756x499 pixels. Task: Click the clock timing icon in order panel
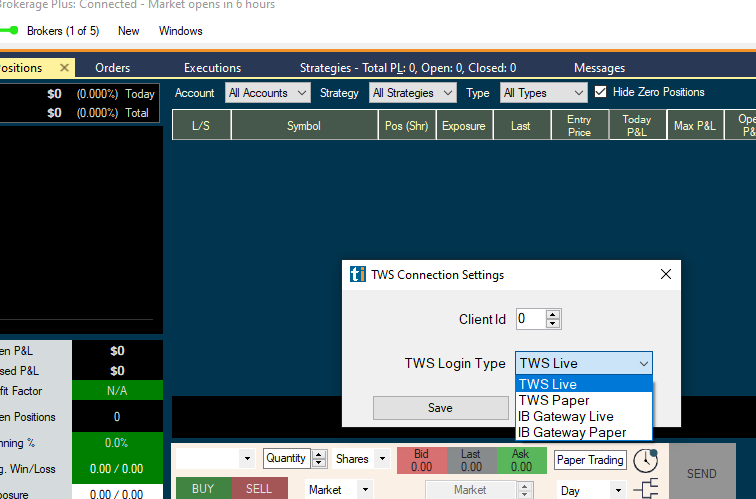645,460
